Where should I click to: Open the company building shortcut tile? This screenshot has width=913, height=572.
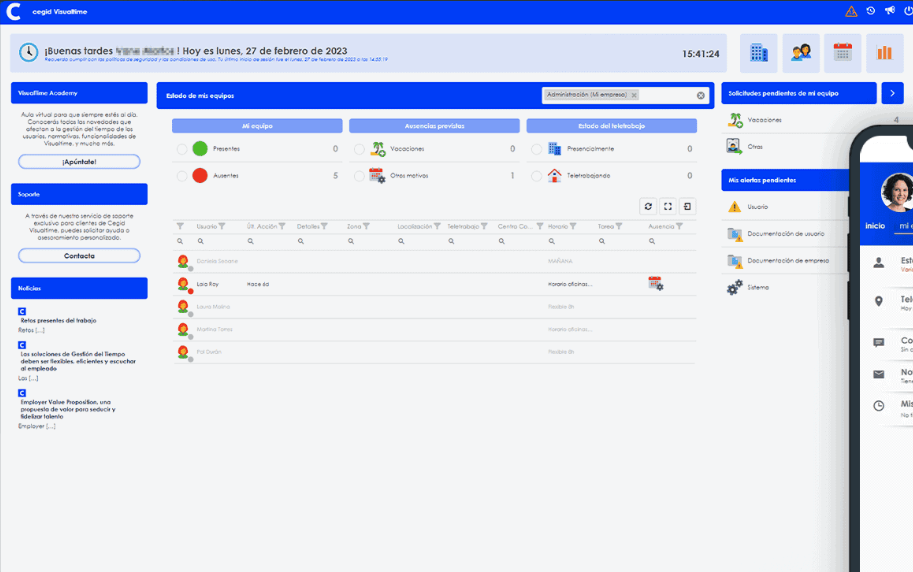759,53
